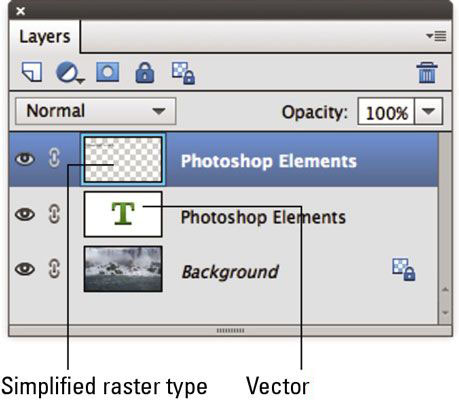
Task: Hide the simplified Photoshop Elements layer
Action: point(25,159)
